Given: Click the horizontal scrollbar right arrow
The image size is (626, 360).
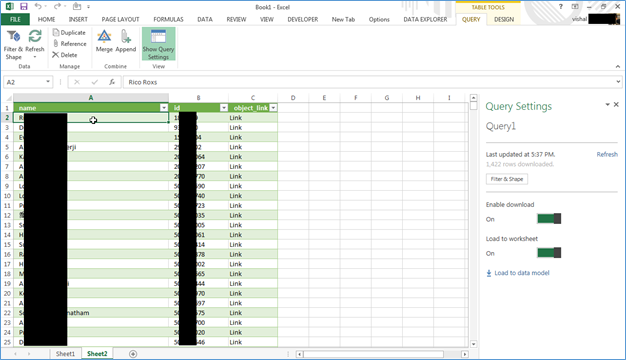Looking at the screenshot, I should tap(465, 354).
